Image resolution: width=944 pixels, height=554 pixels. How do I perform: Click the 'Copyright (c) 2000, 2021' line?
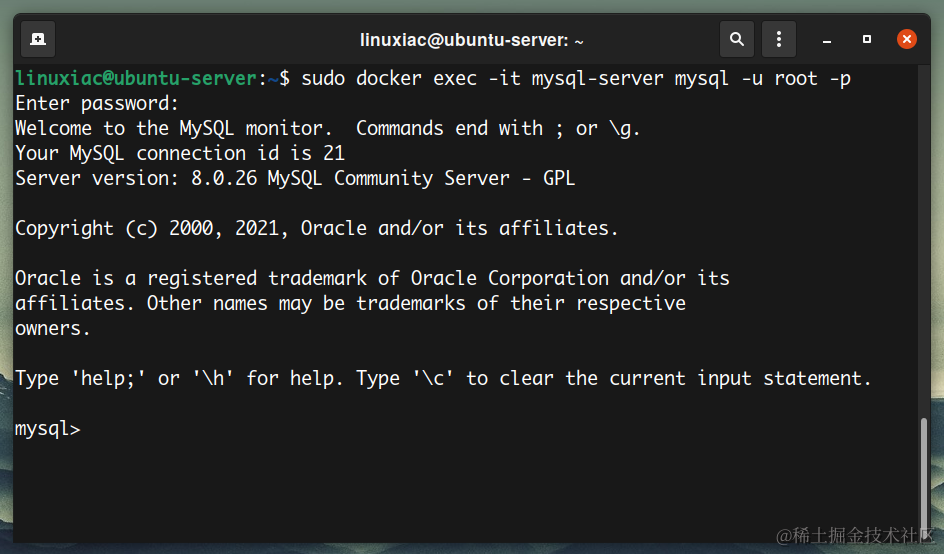317,228
